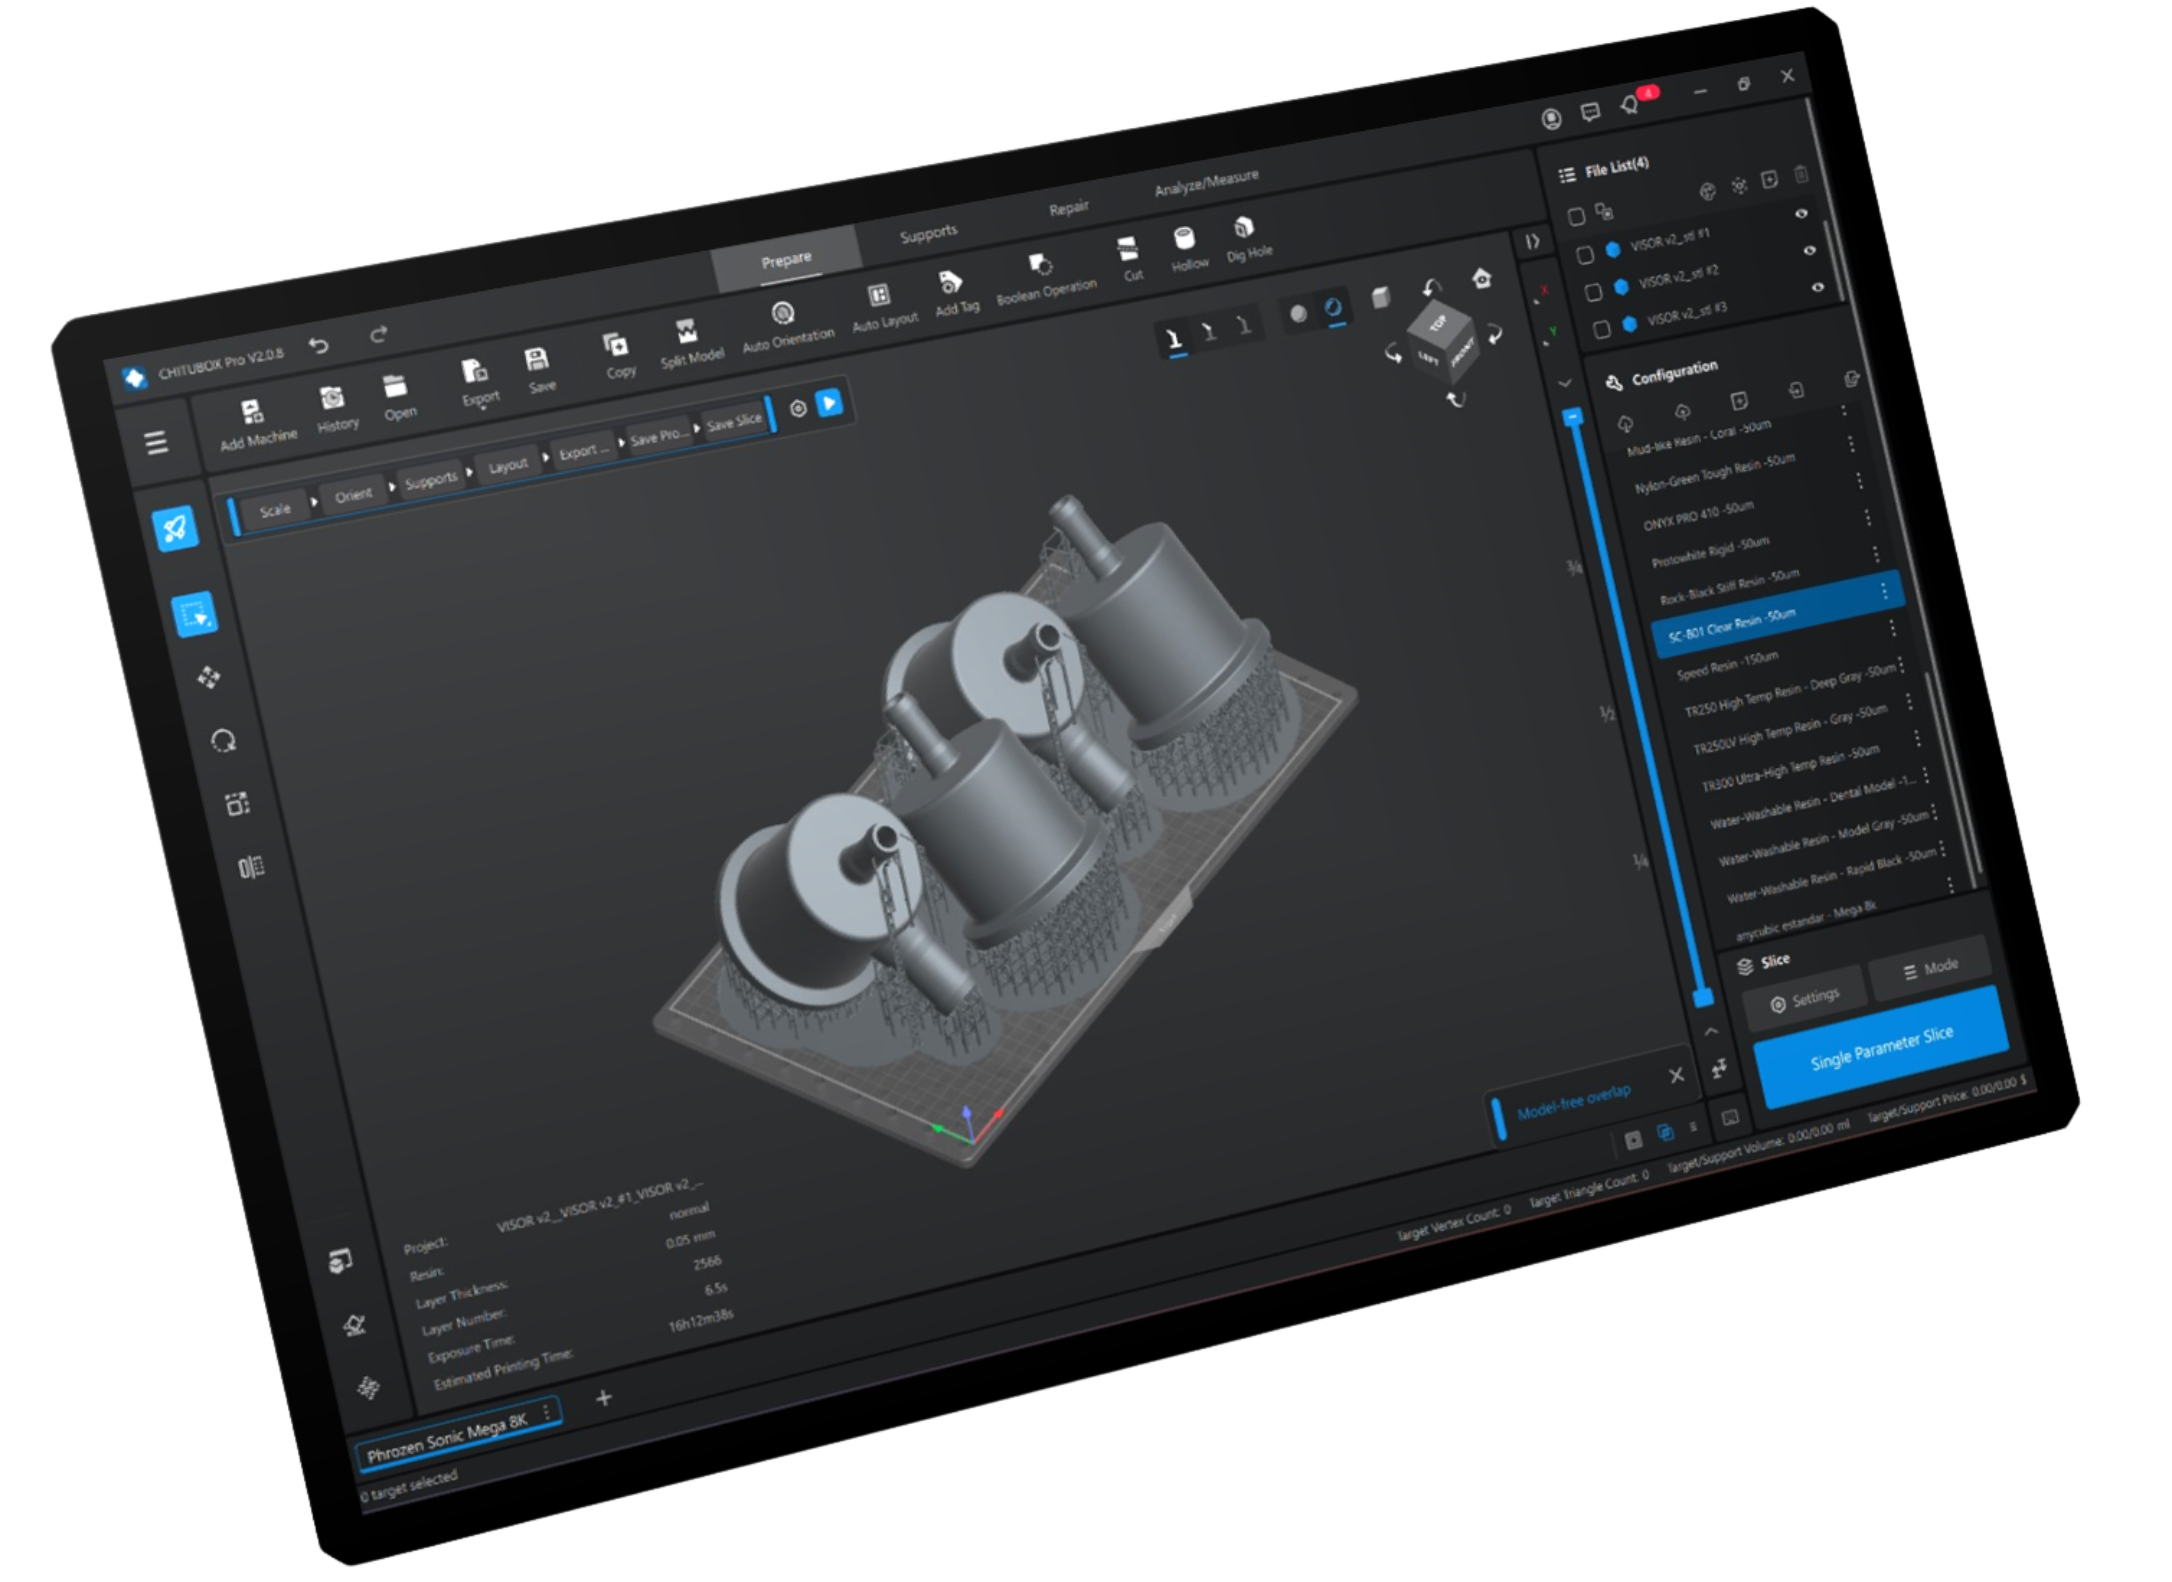This screenshot has width=2172, height=1582.
Task: Open Export dropdown arrow in toolbar
Action: pos(483,406)
